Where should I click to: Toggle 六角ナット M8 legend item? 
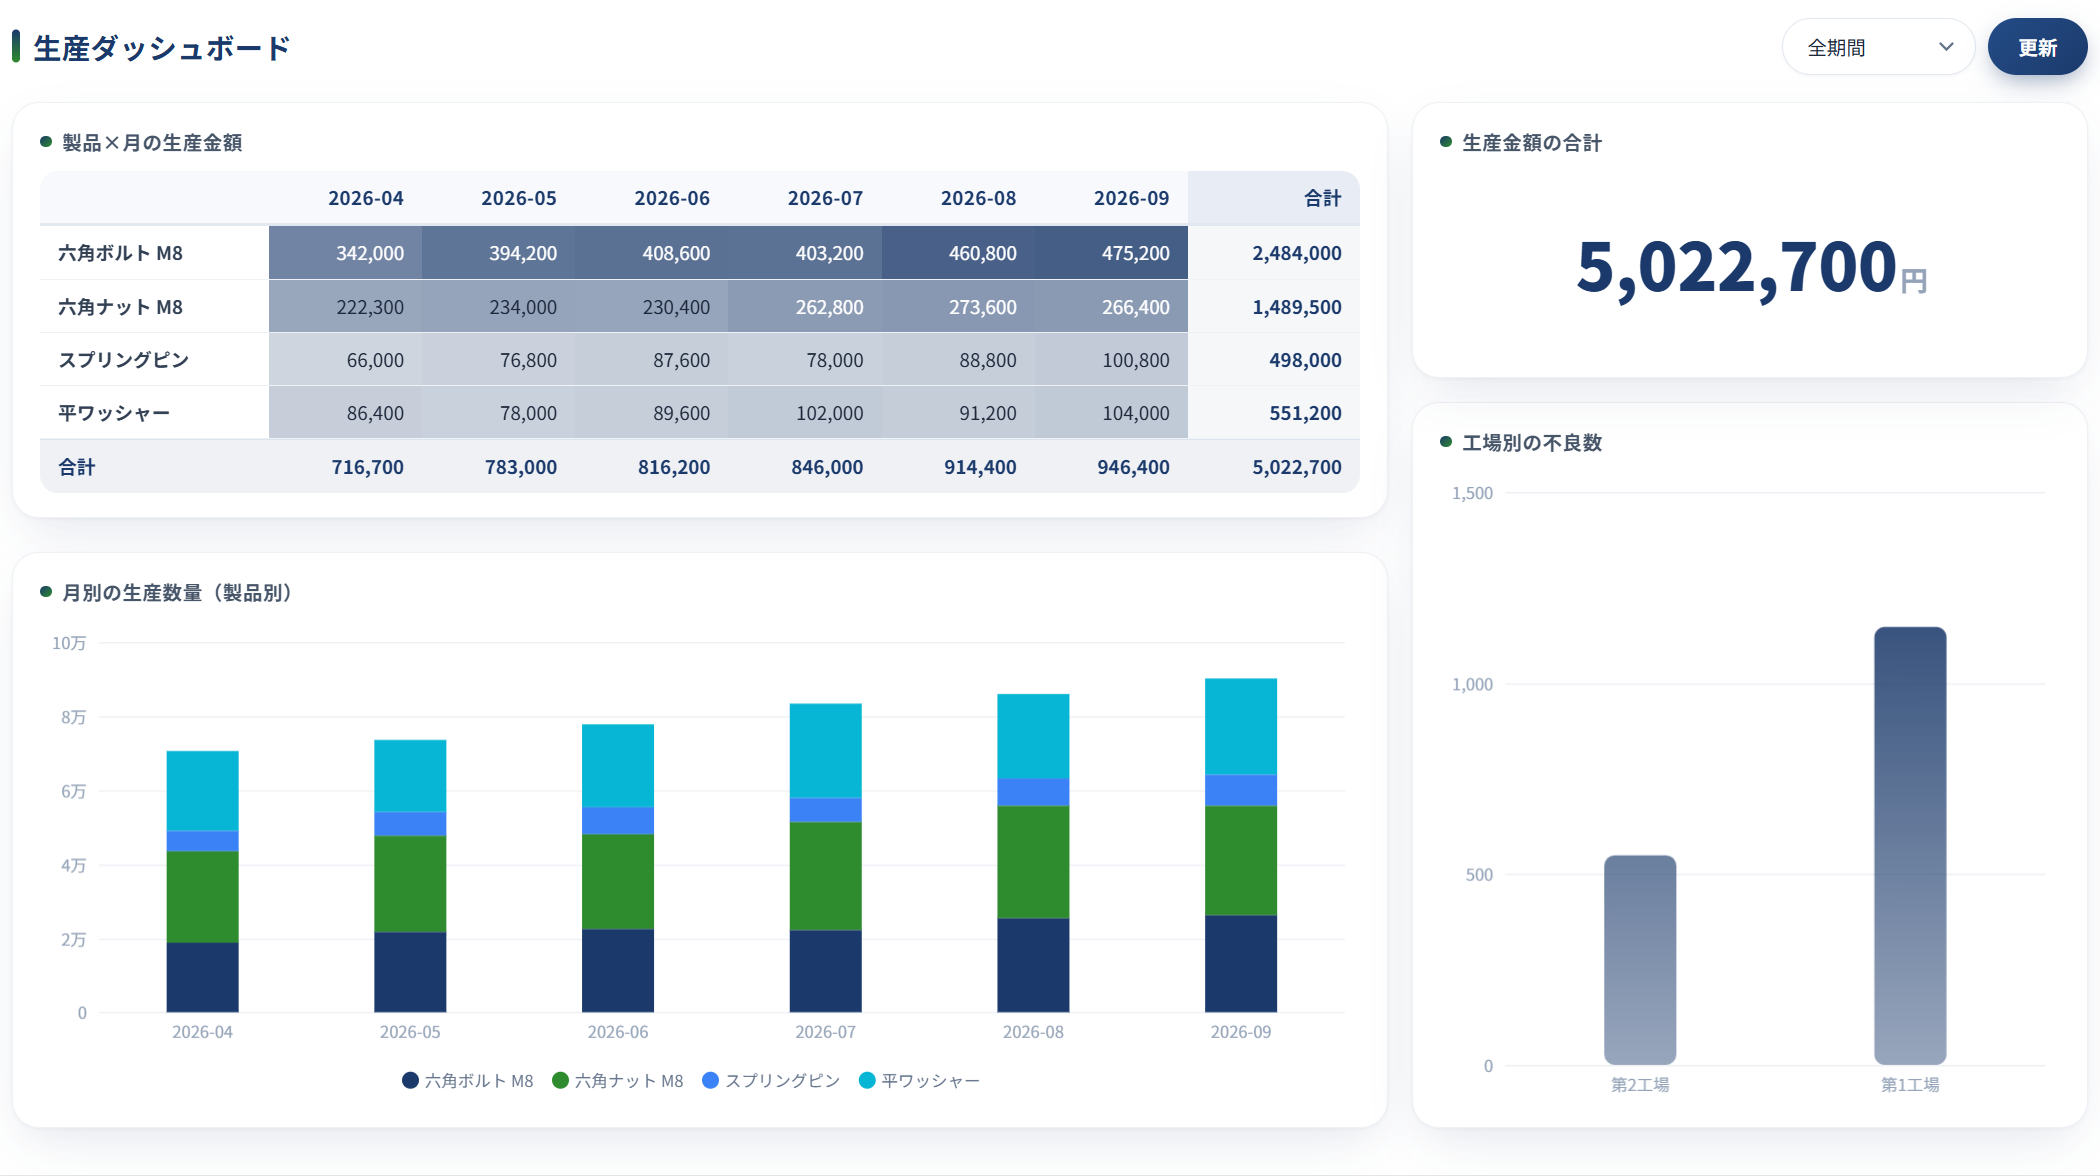(618, 1081)
